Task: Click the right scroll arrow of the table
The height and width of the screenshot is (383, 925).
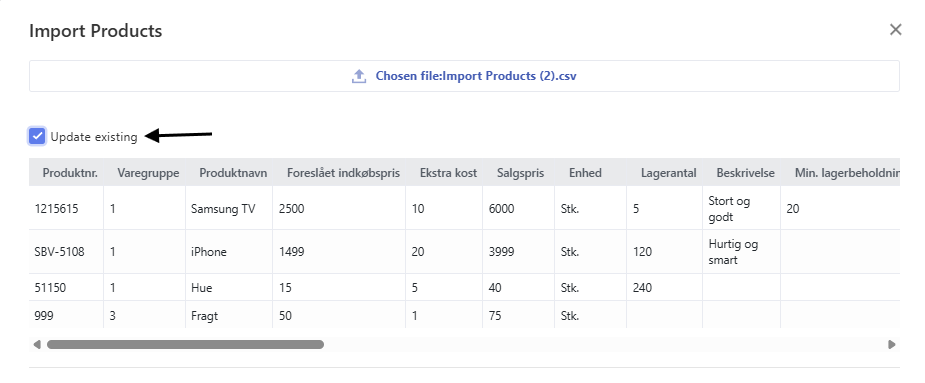Action: (x=892, y=344)
